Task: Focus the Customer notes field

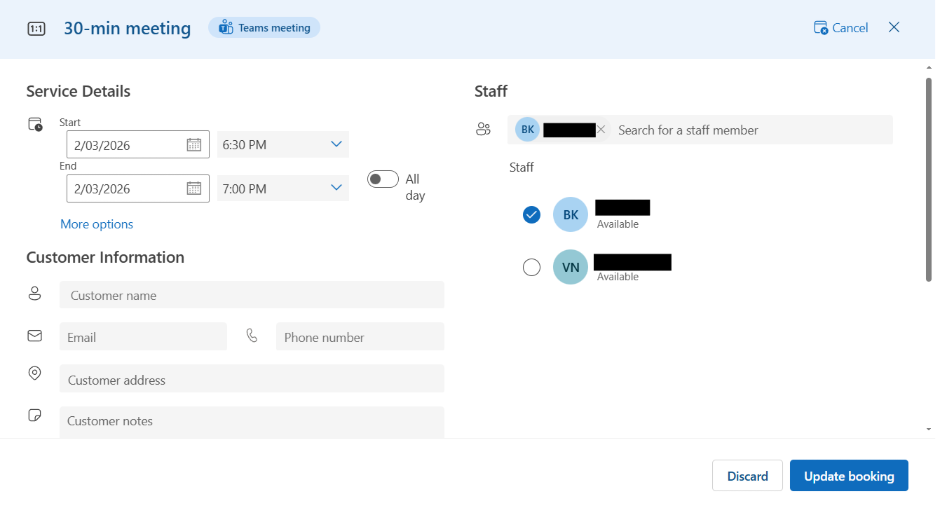Action: click(252, 422)
